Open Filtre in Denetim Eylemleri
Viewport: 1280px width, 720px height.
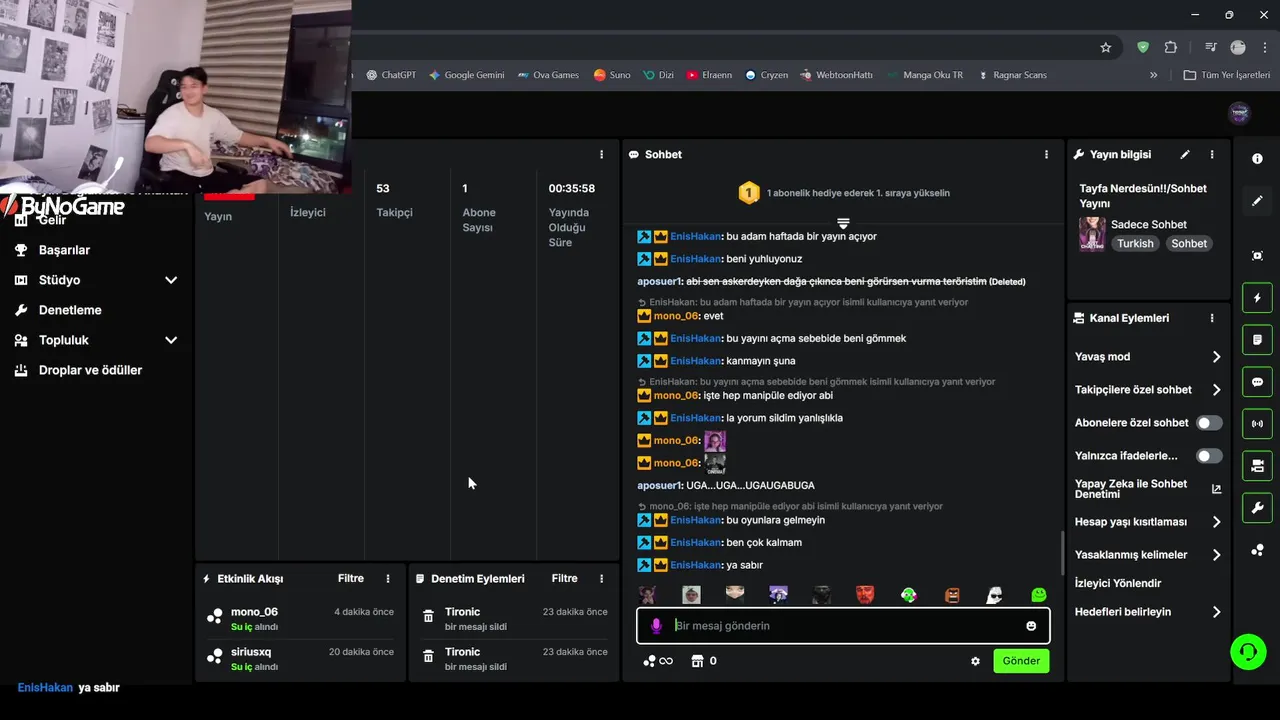565,579
